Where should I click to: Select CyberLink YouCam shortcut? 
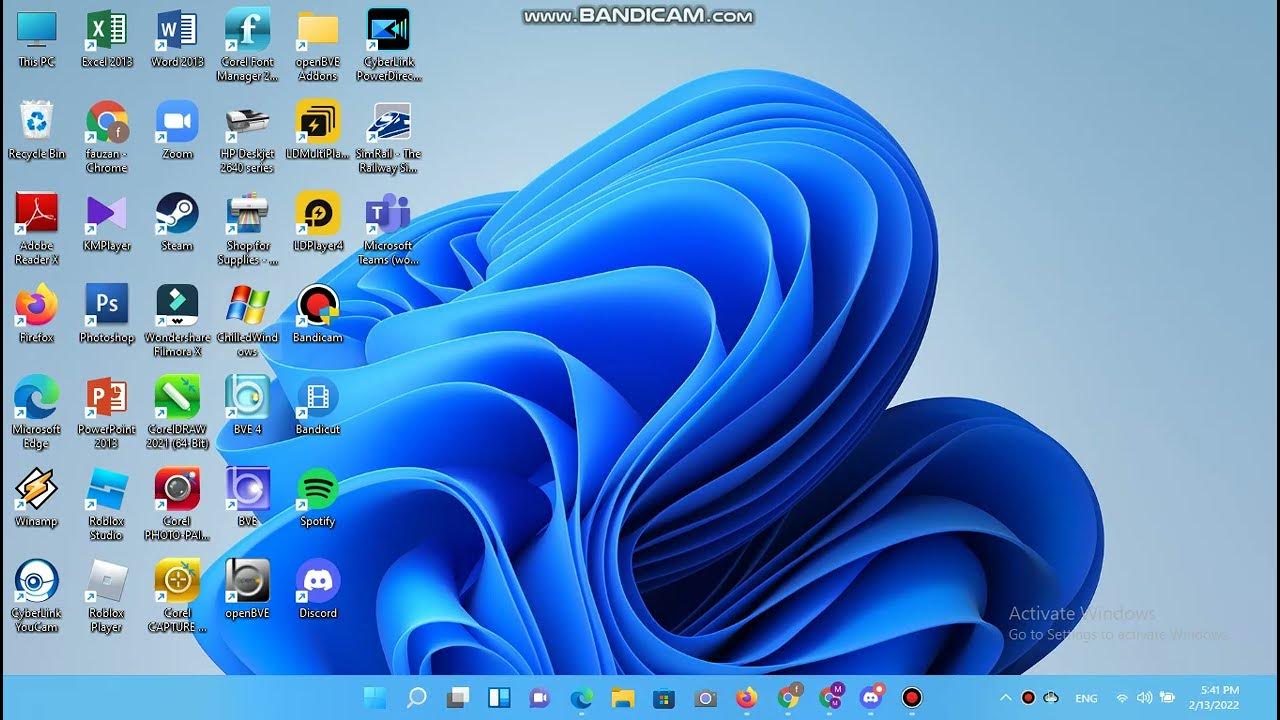click(x=37, y=598)
